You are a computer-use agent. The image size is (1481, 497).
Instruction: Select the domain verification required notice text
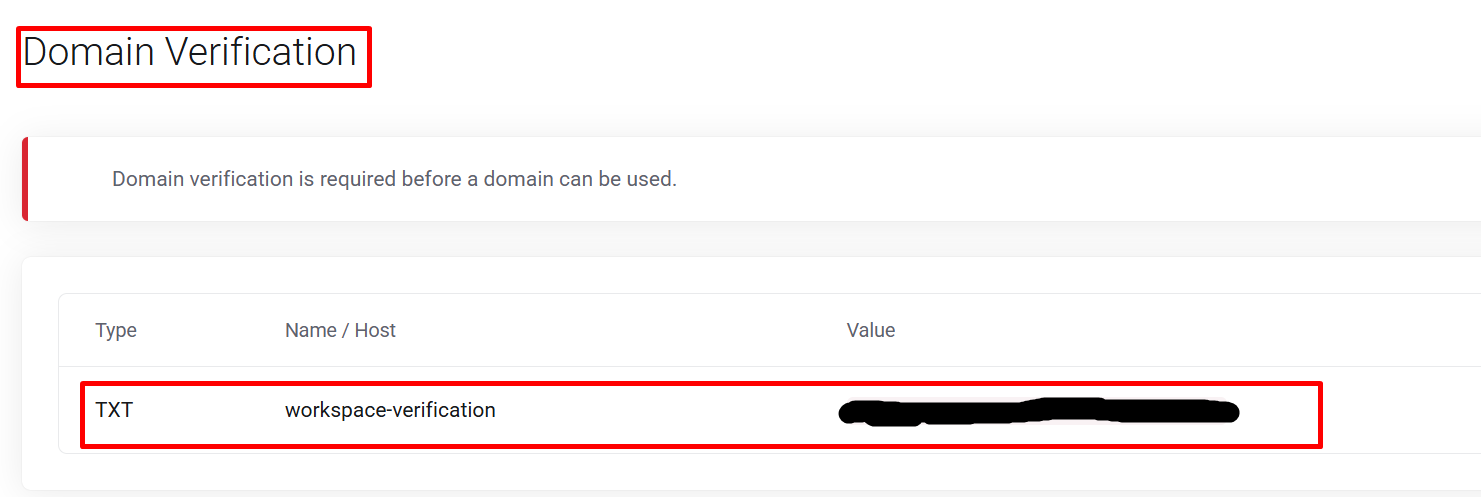click(x=394, y=180)
